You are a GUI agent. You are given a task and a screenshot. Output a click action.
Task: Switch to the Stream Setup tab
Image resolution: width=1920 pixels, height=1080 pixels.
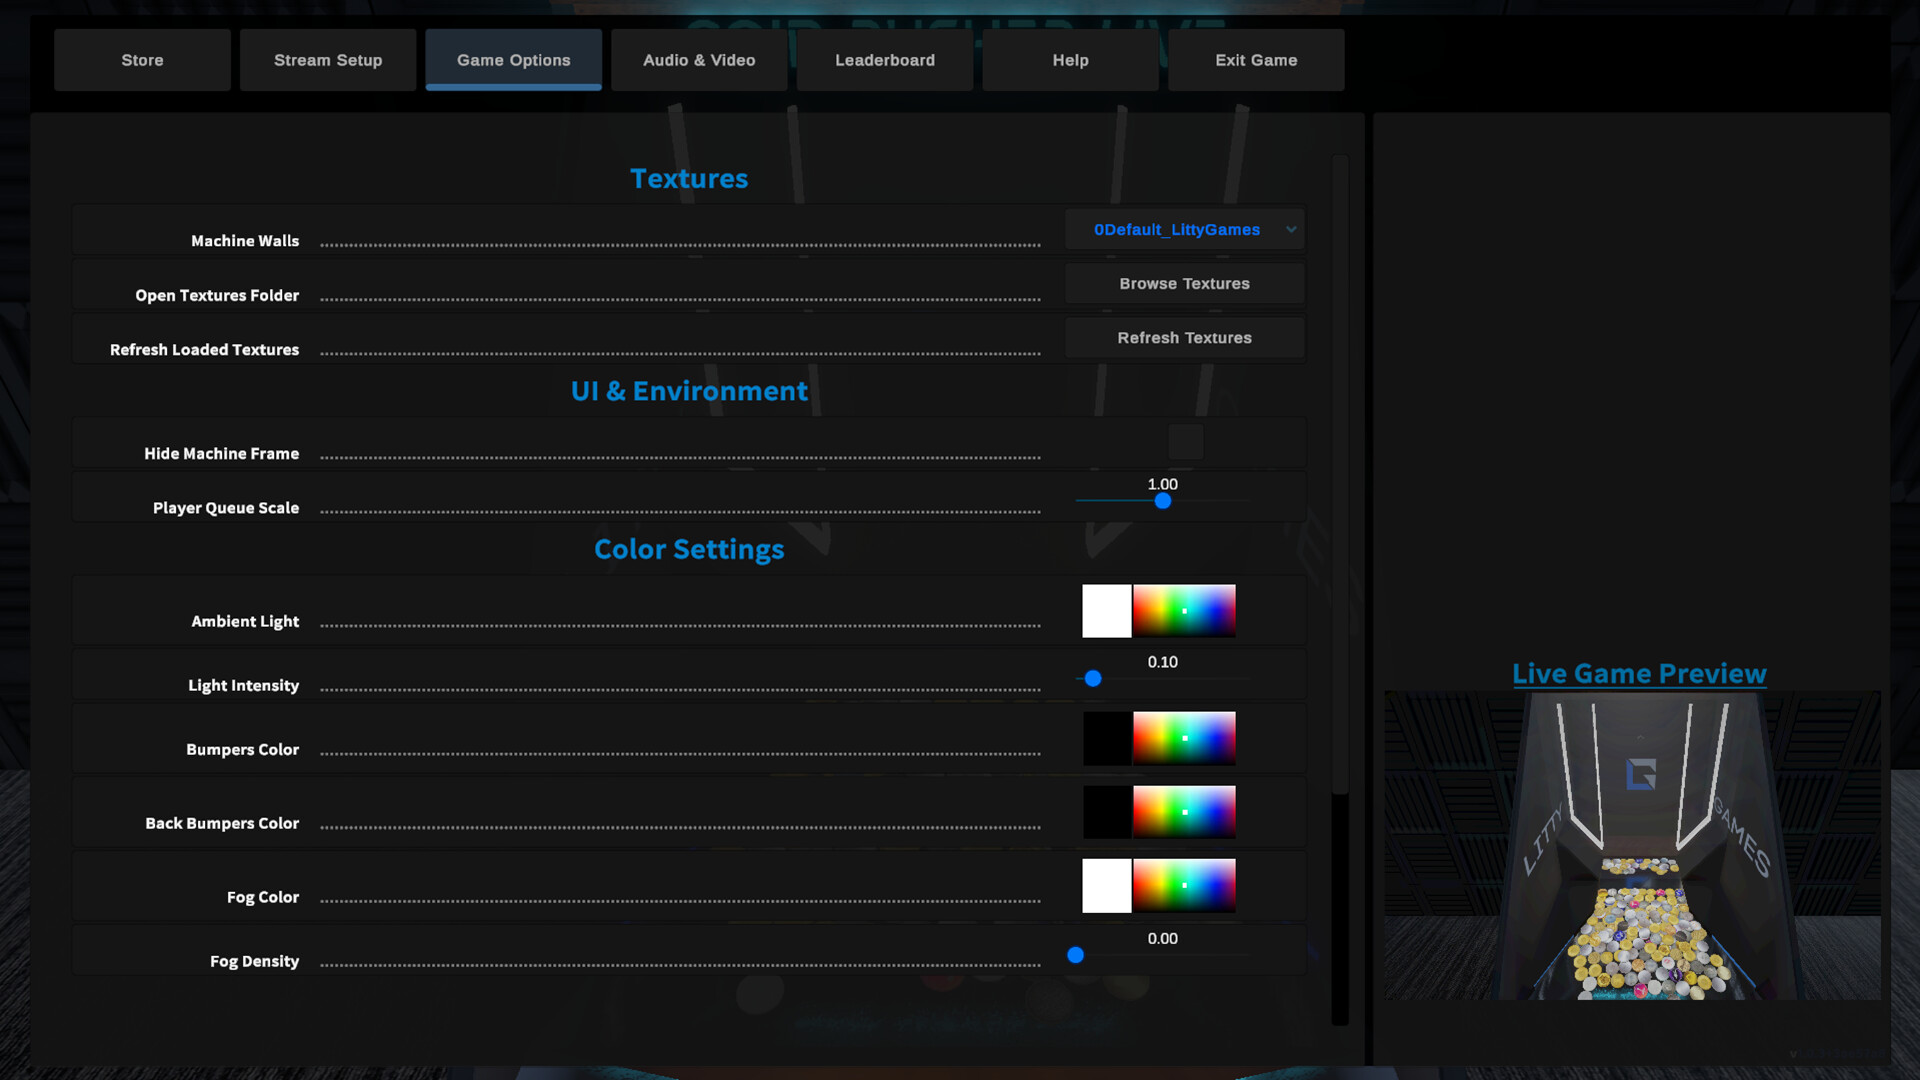(x=328, y=60)
